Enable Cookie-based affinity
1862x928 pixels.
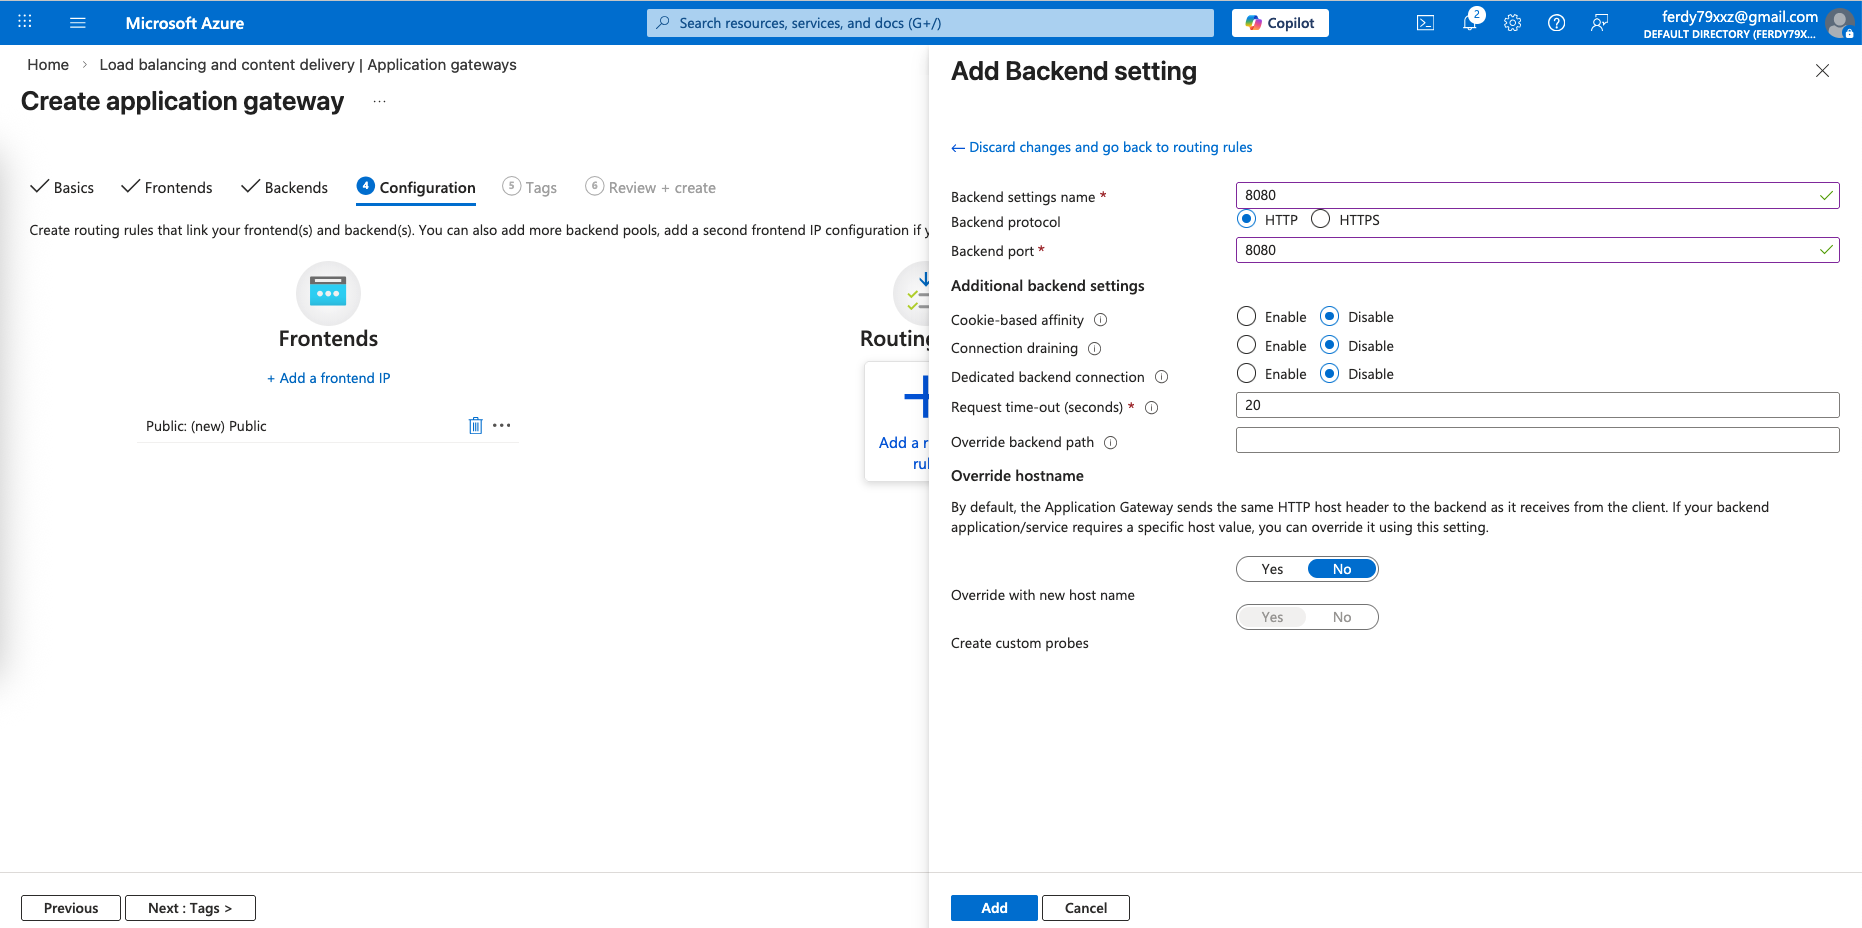pos(1246,317)
